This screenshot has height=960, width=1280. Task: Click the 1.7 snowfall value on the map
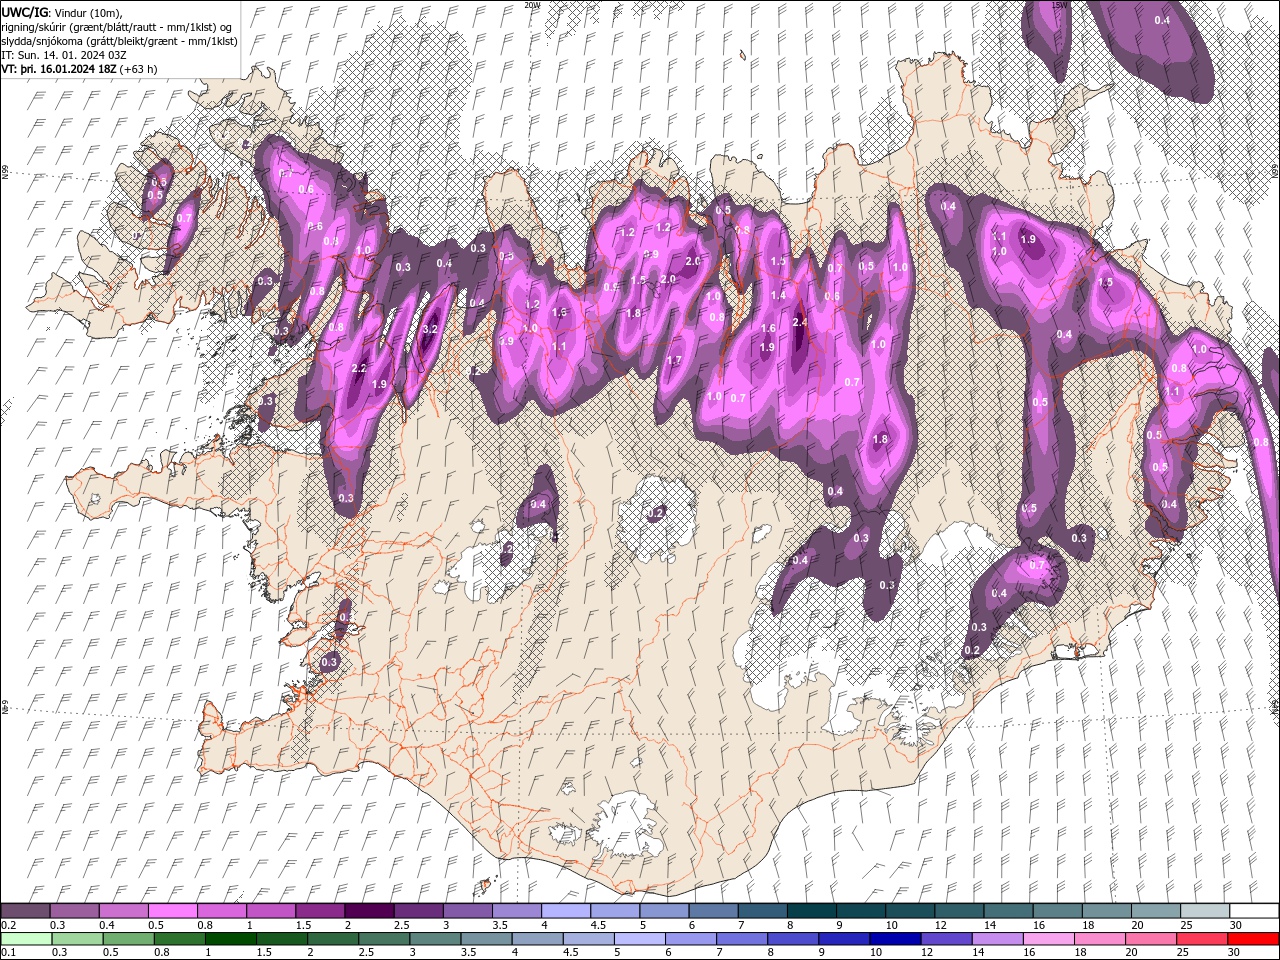tap(674, 360)
